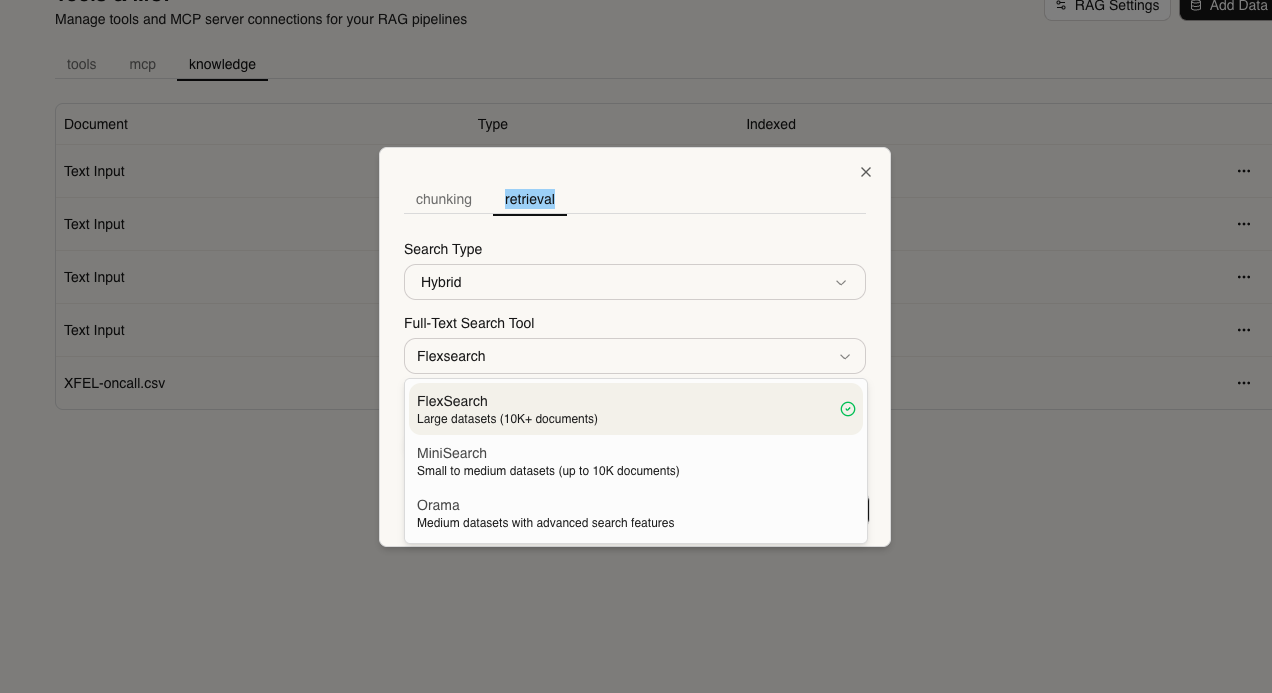Switch to the tools tab
This screenshot has width=1272, height=693.
[x=81, y=64]
